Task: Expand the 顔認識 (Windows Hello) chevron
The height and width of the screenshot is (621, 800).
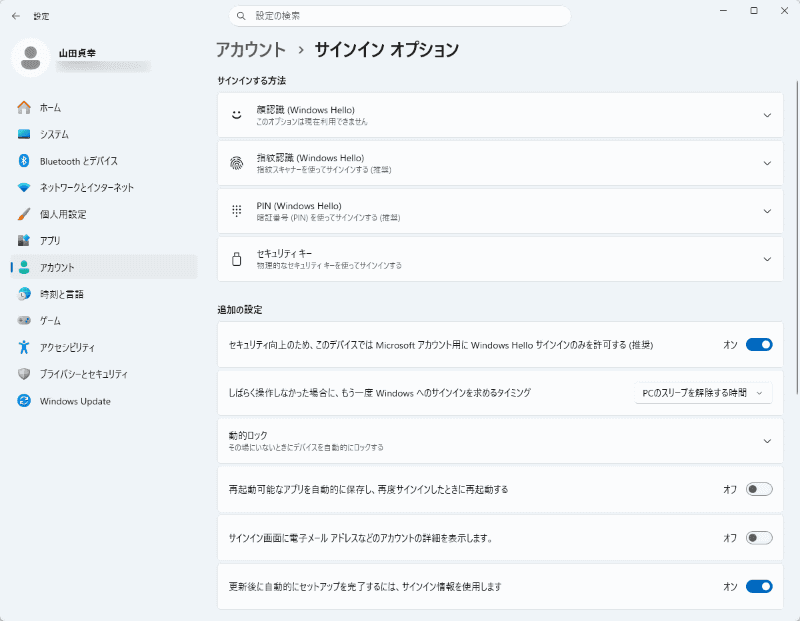Action: (x=767, y=115)
